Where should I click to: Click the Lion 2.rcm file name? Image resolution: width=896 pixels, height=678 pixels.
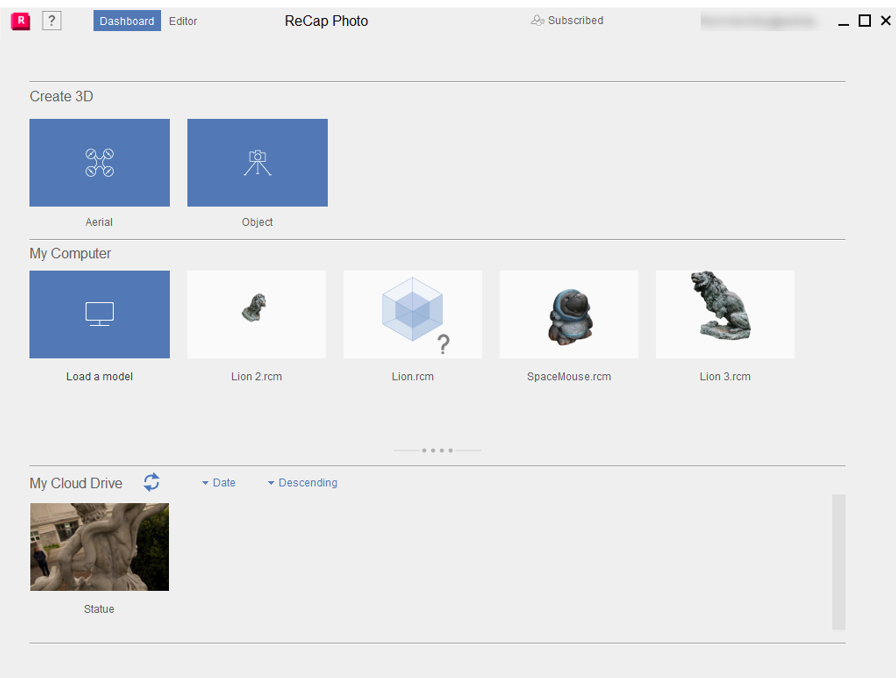[x=257, y=377]
